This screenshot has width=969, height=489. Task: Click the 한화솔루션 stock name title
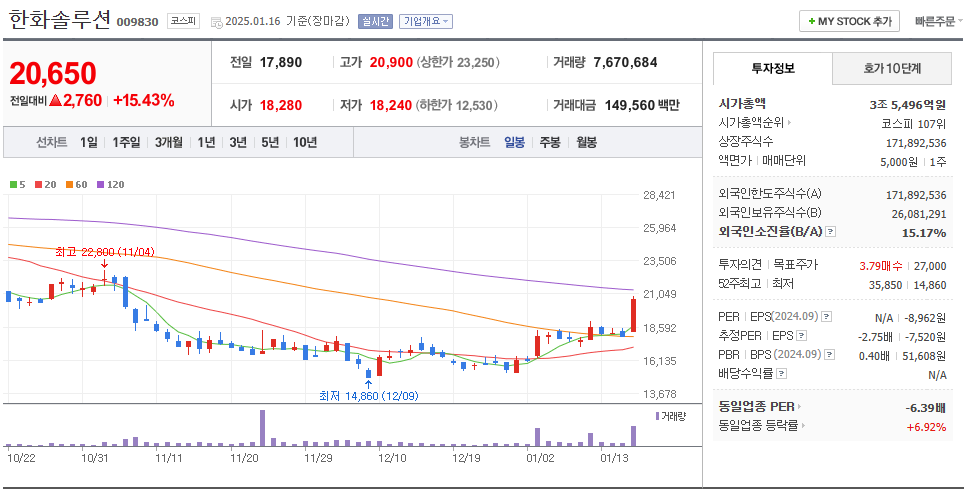[59, 19]
